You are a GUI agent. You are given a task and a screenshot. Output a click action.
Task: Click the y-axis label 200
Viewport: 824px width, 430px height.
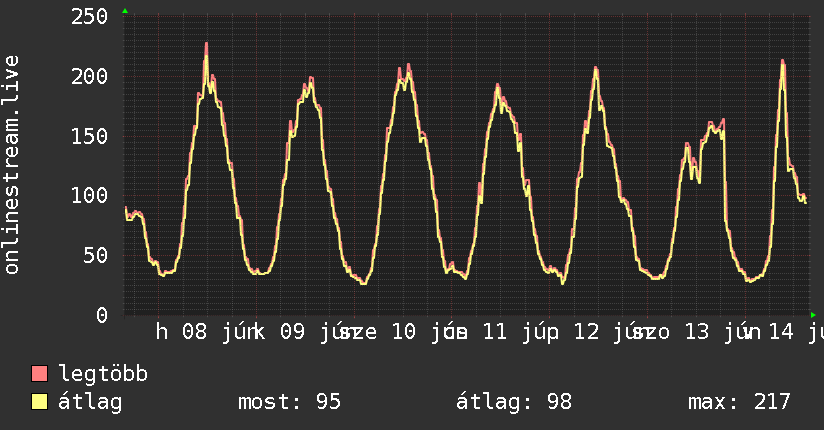(x=89, y=77)
